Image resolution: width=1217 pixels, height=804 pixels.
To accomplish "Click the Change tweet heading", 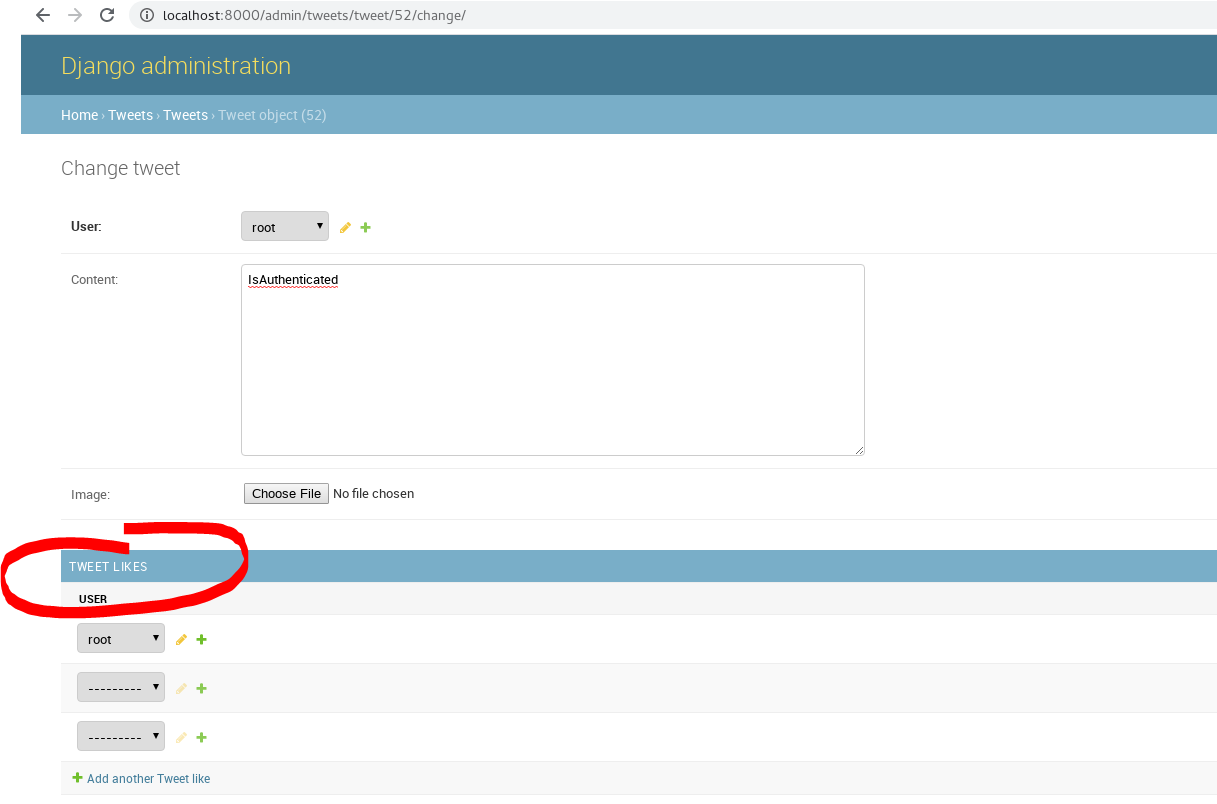I will coord(121,168).
